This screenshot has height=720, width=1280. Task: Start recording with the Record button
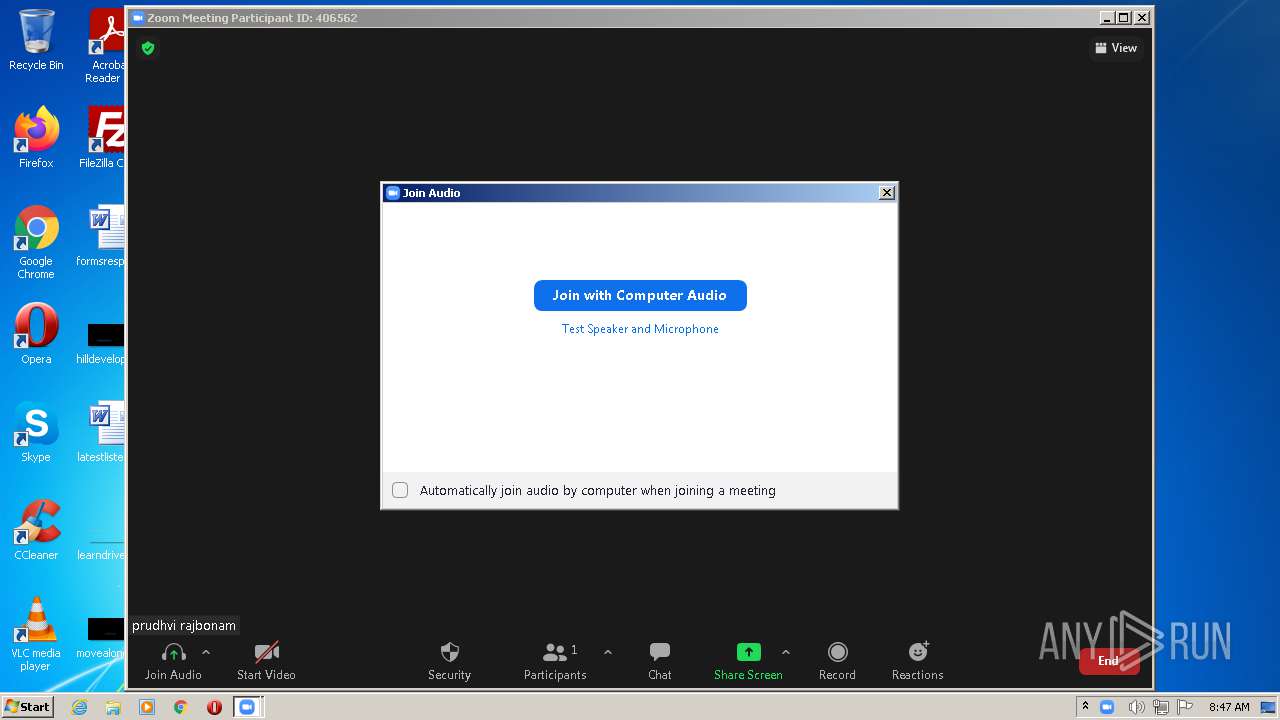[838, 660]
